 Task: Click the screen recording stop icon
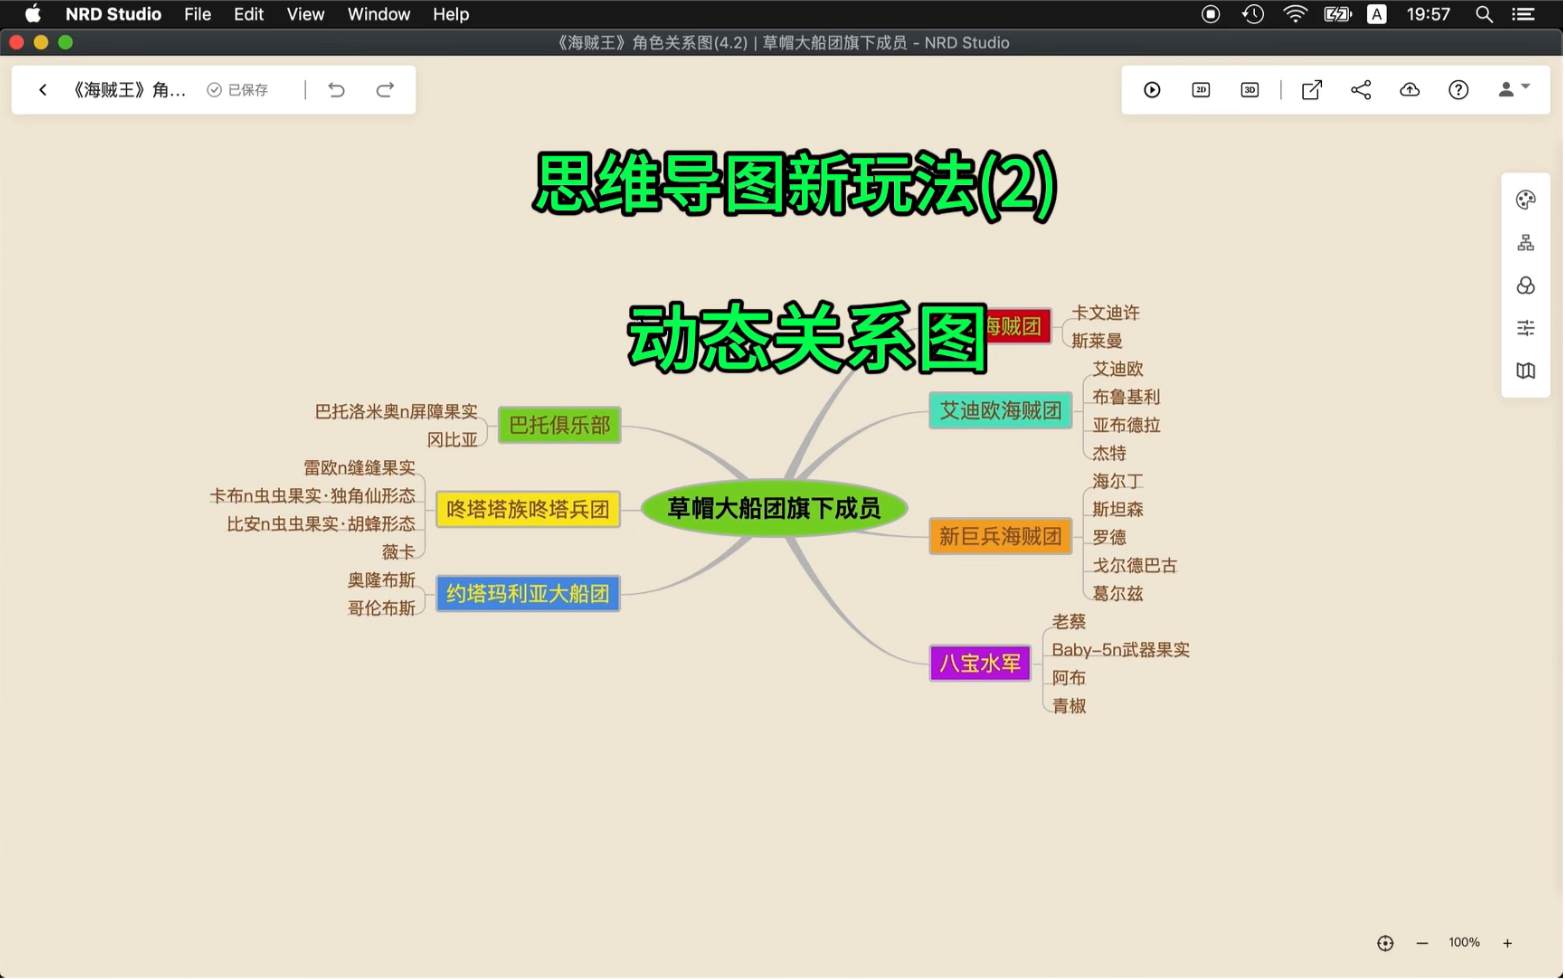pos(1212,14)
